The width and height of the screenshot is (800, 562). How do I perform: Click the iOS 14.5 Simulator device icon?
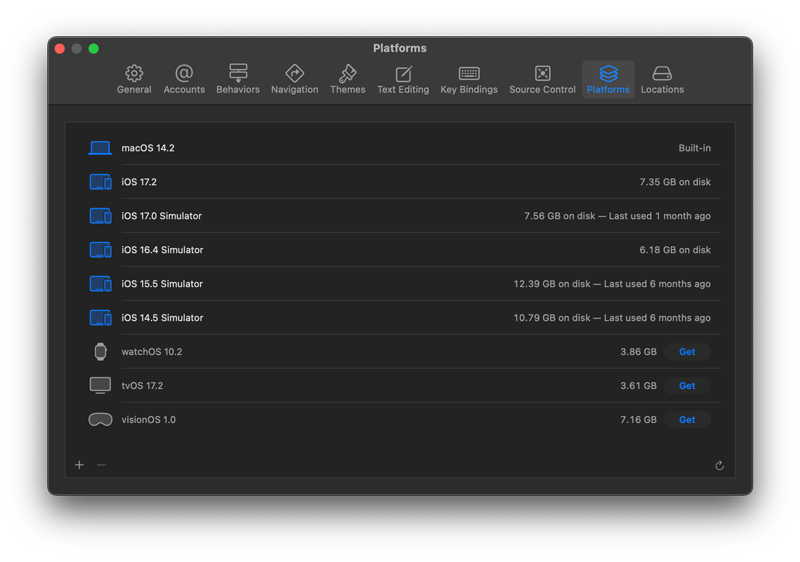pyautogui.click(x=101, y=318)
